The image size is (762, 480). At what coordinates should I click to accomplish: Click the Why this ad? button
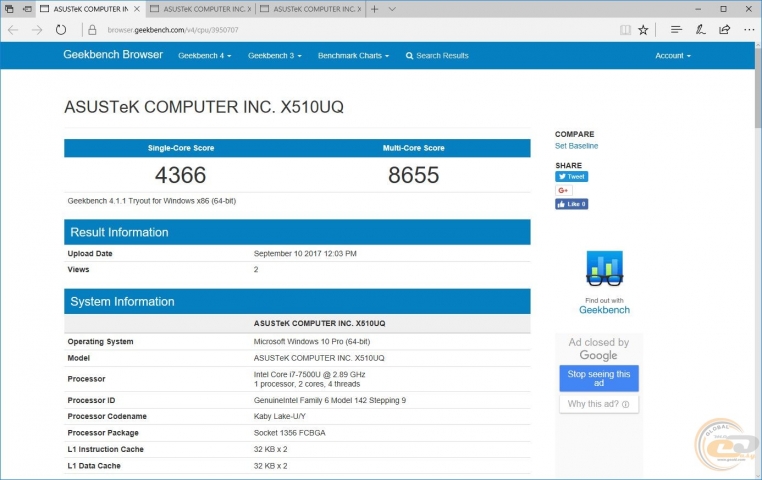point(599,404)
